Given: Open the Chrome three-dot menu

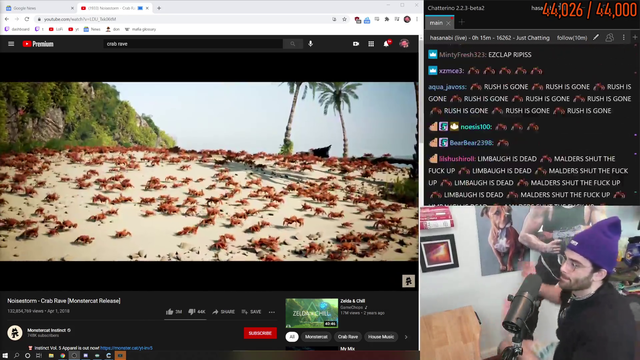Looking at the screenshot, I should pyautogui.click(x=417, y=19).
